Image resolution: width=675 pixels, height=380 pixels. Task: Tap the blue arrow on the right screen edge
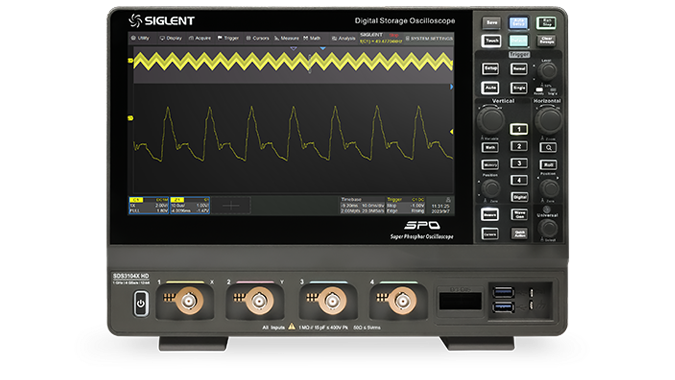coord(452,87)
